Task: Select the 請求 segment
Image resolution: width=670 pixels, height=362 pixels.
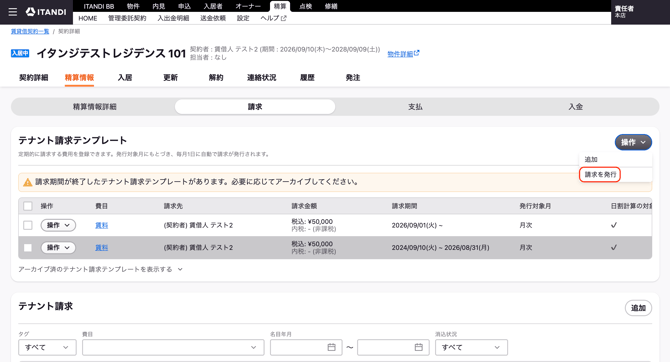Action: (x=255, y=107)
